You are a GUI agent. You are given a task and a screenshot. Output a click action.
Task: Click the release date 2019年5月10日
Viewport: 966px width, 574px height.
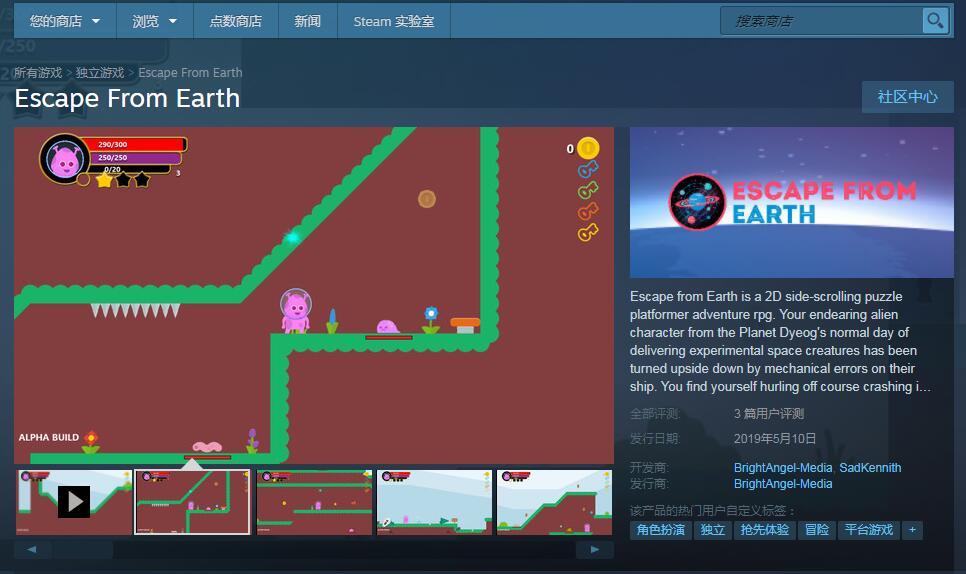pos(774,439)
